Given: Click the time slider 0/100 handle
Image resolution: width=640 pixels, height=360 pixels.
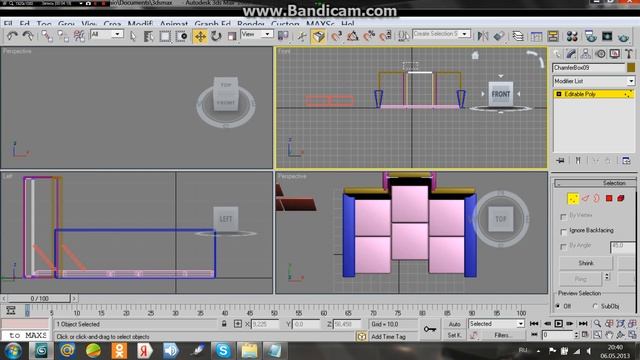Looking at the screenshot, I should [x=39, y=299].
